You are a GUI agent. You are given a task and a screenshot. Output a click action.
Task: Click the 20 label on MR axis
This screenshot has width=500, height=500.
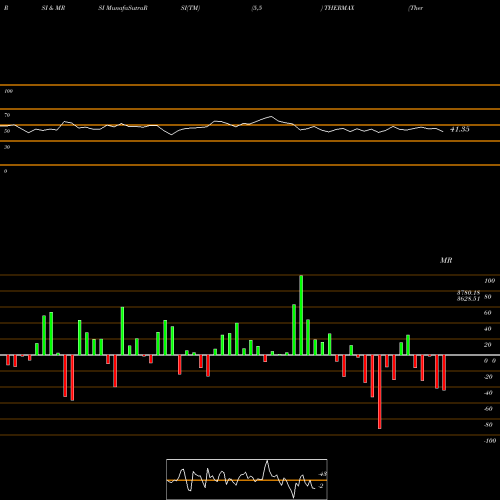(x=487, y=345)
